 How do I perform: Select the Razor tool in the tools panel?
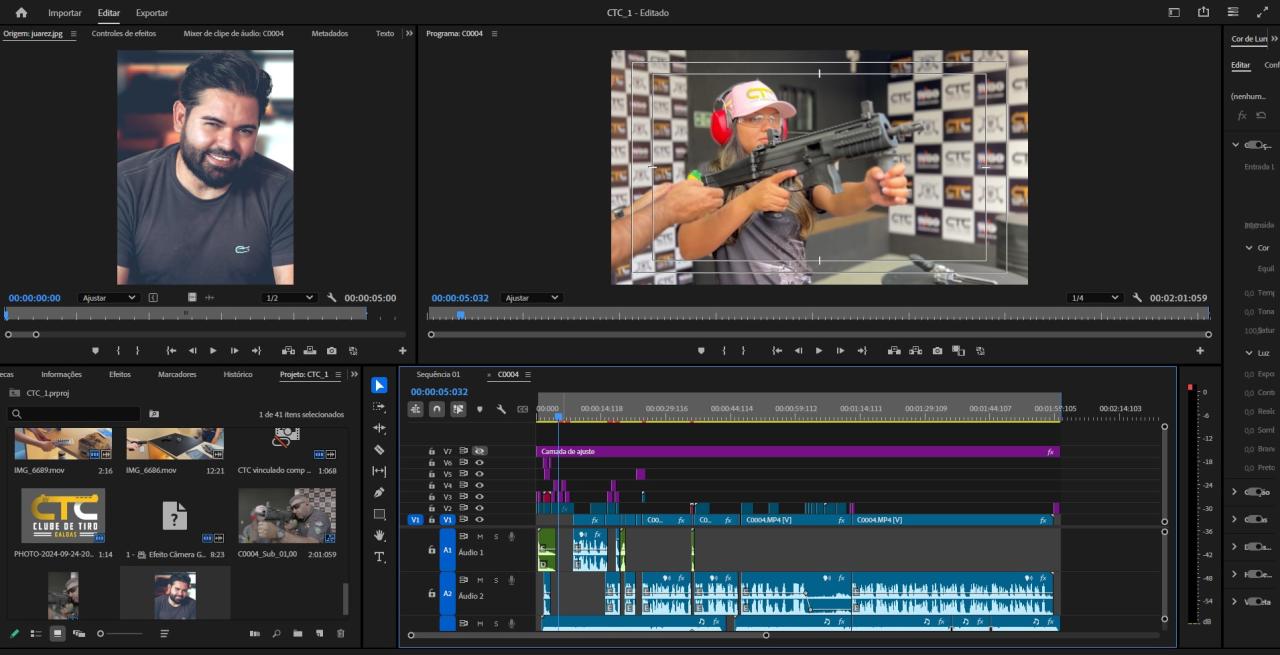tap(379, 450)
